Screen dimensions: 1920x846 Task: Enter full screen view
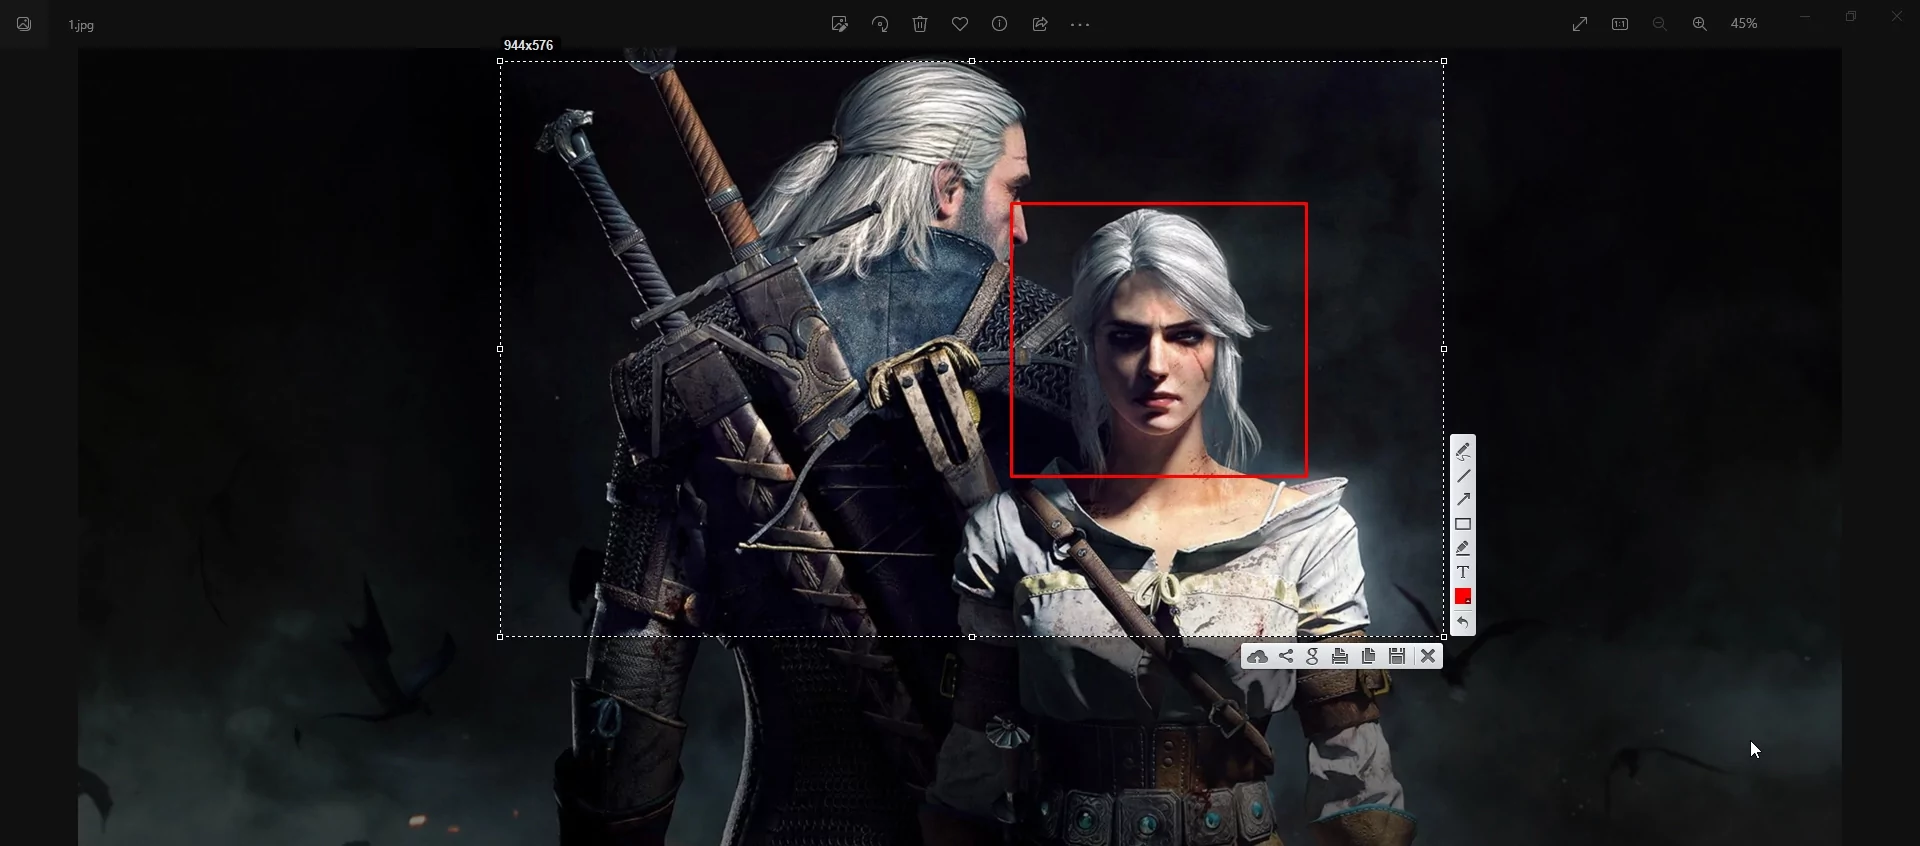[x=1580, y=24]
